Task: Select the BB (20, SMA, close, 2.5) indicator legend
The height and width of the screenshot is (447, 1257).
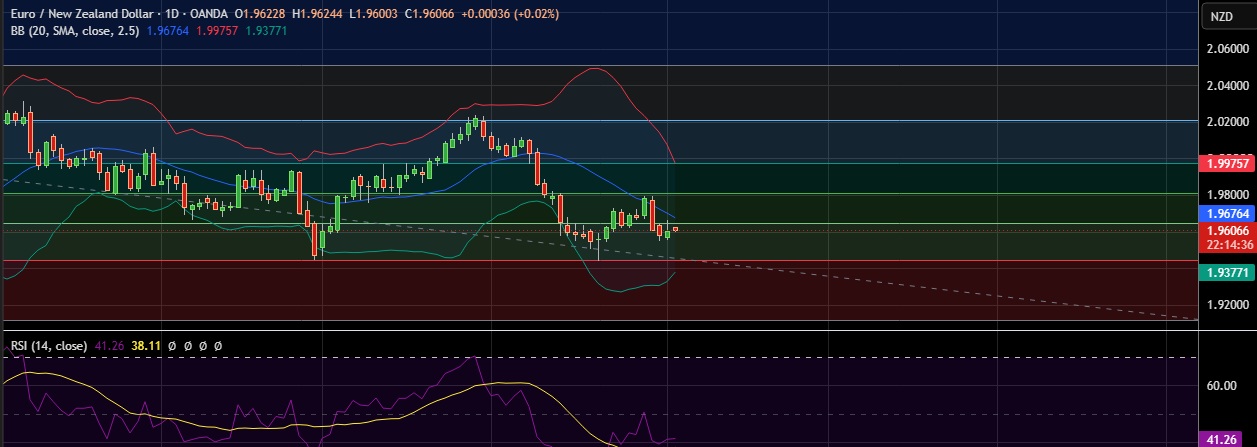Action: (74, 31)
